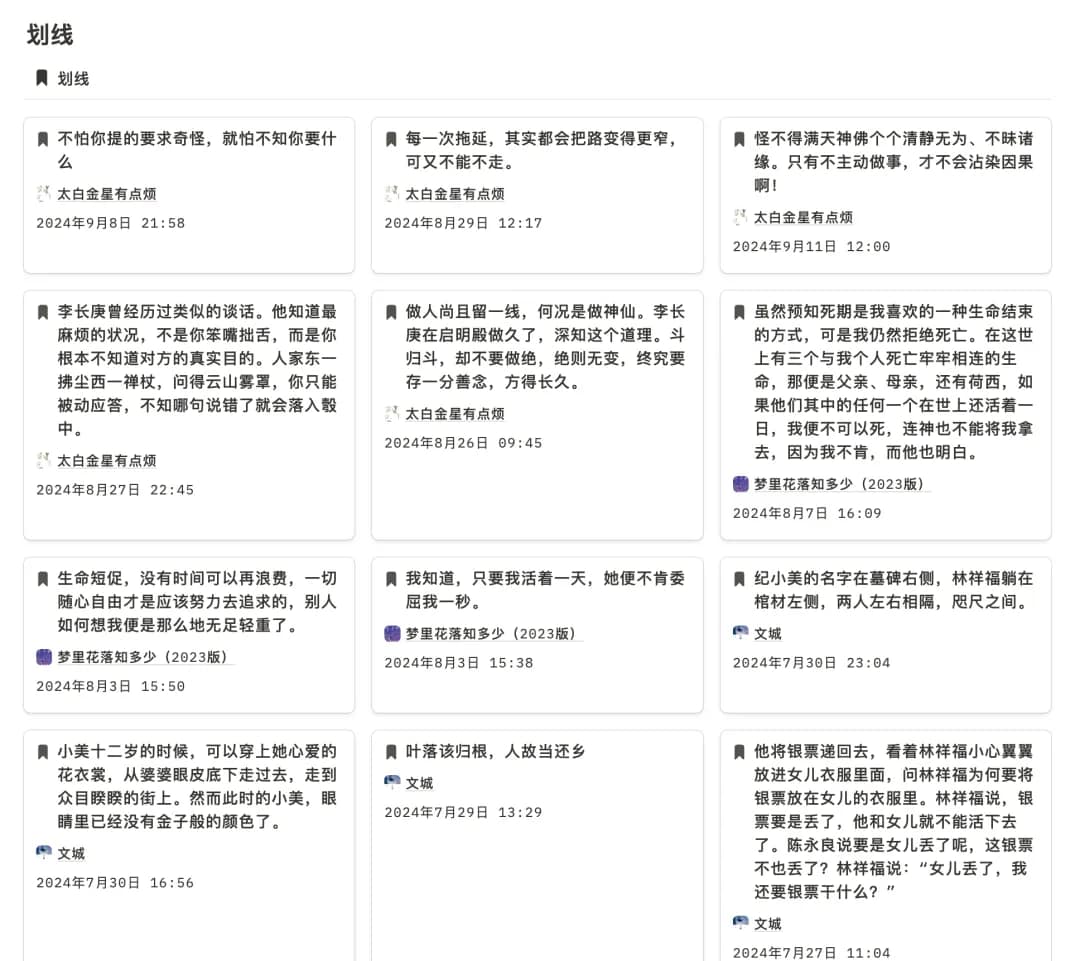Open 太白金星有点烦 link under "每一次拖延" quote
Screen dimensions: 1080x961
pyautogui.click(x=454, y=194)
